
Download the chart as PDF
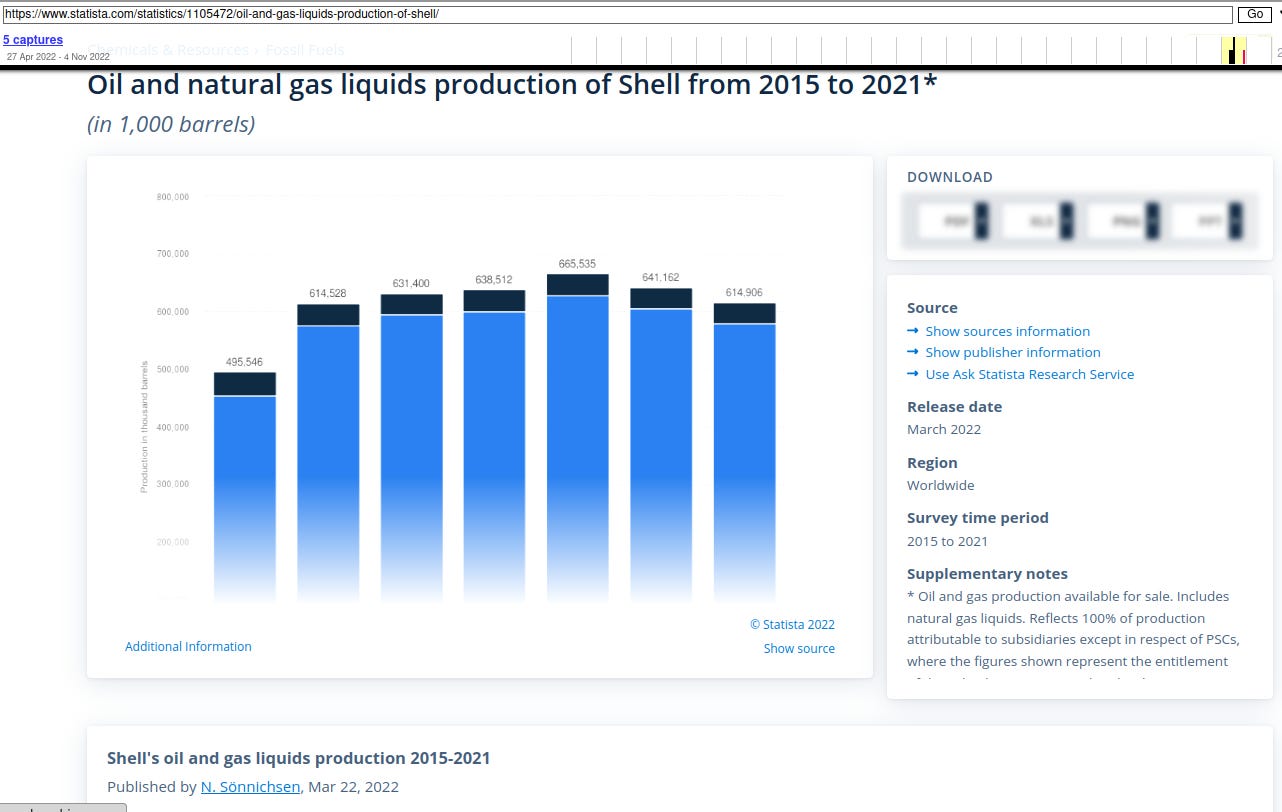click(x=953, y=221)
